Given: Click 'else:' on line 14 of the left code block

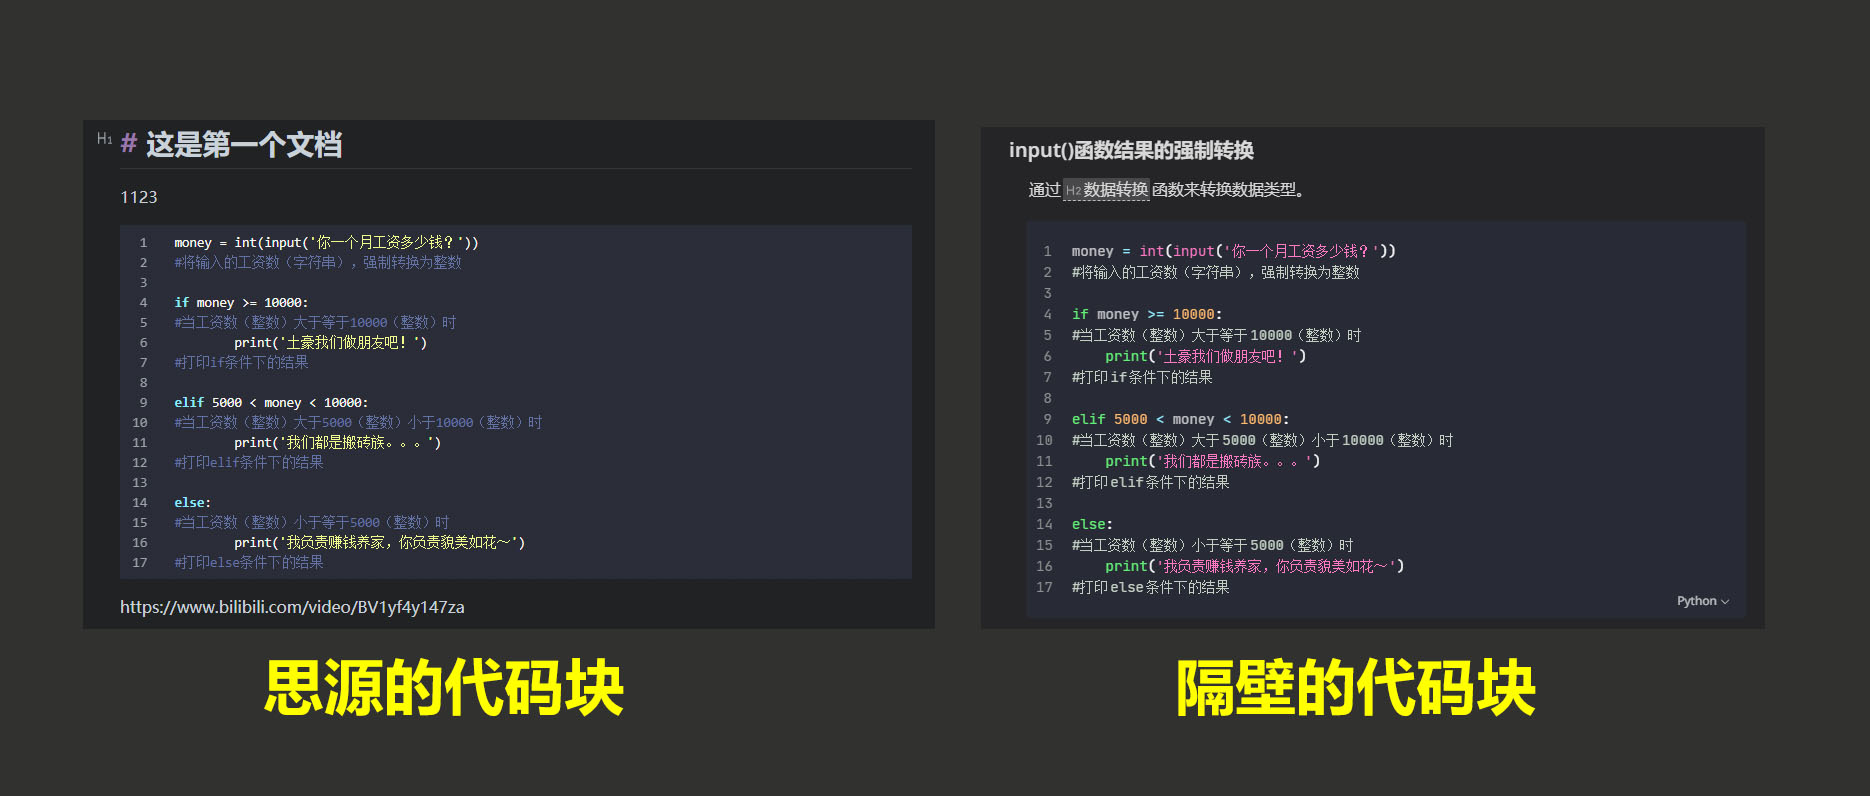Looking at the screenshot, I should 193,502.
